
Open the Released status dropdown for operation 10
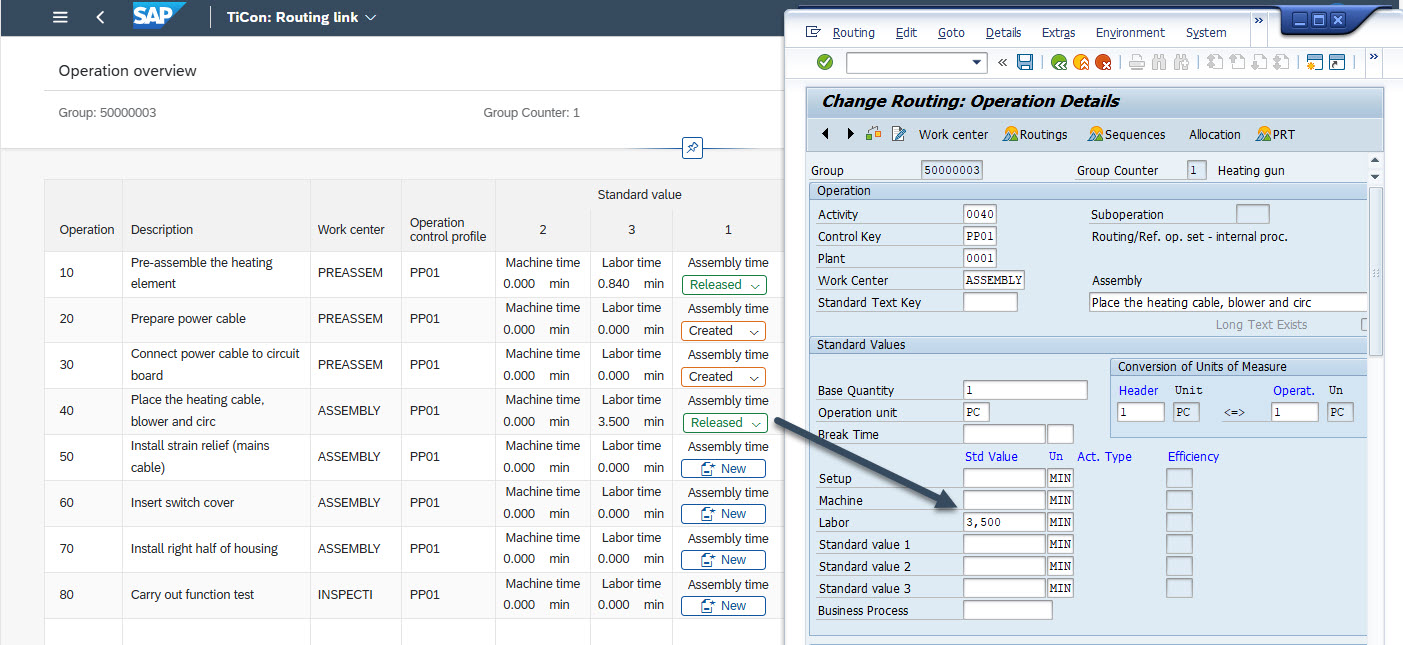coord(724,285)
